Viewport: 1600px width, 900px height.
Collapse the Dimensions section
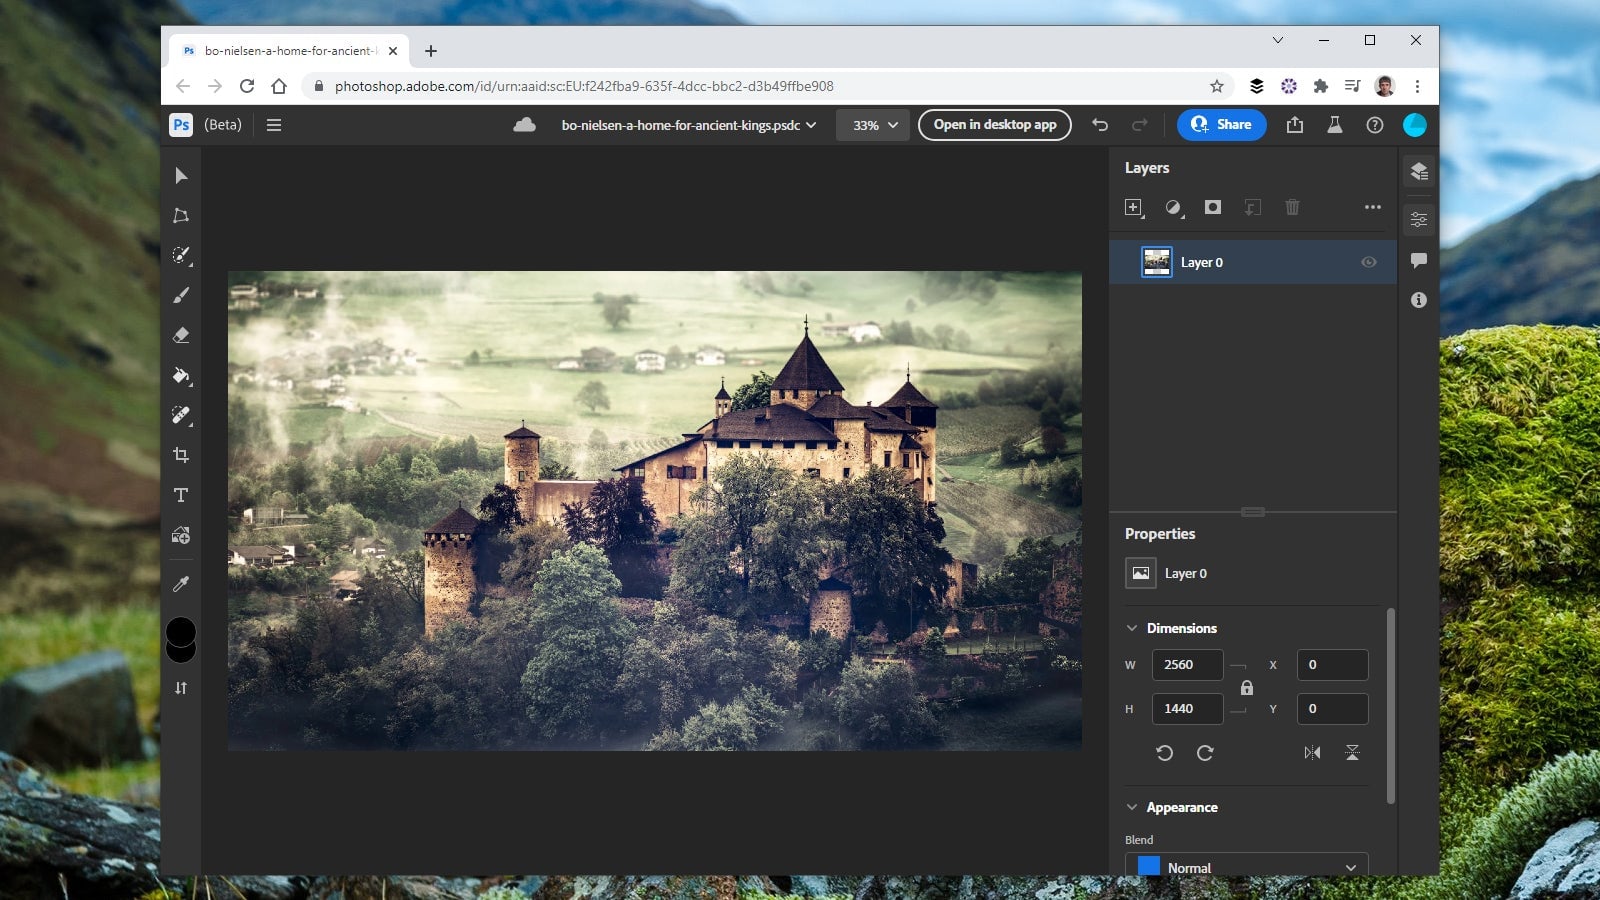tap(1132, 628)
